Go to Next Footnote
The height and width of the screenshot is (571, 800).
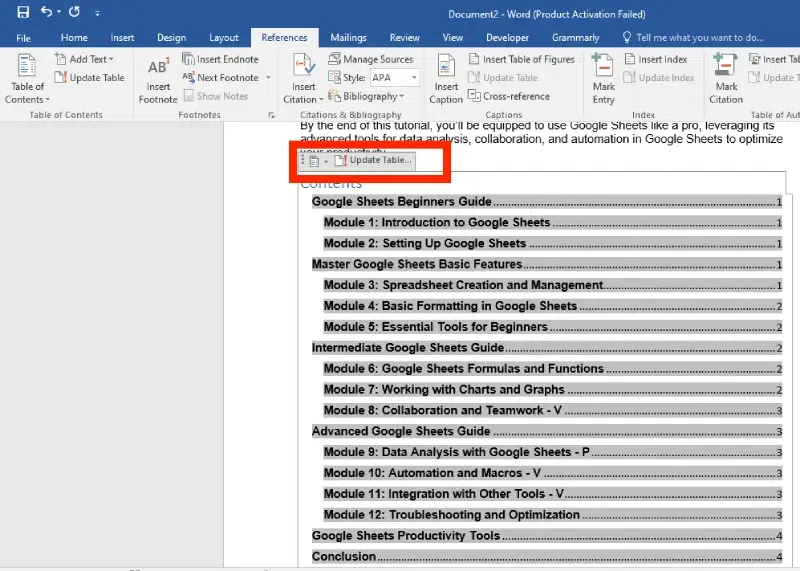pyautogui.click(x=220, y=78)
